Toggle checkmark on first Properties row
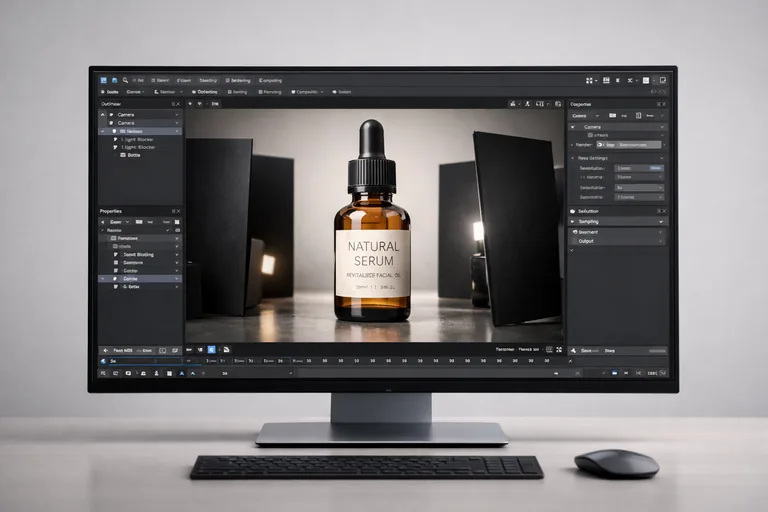This screenshot has width=768, height=512. click(168, 230)
